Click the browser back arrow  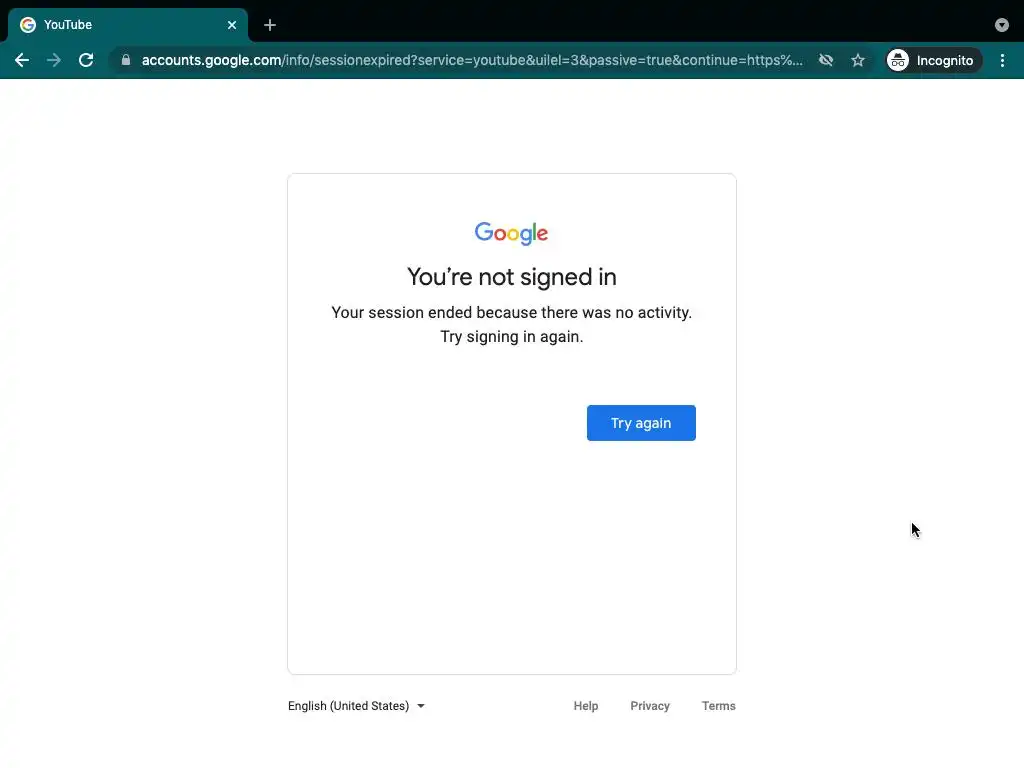coord(22,60)
